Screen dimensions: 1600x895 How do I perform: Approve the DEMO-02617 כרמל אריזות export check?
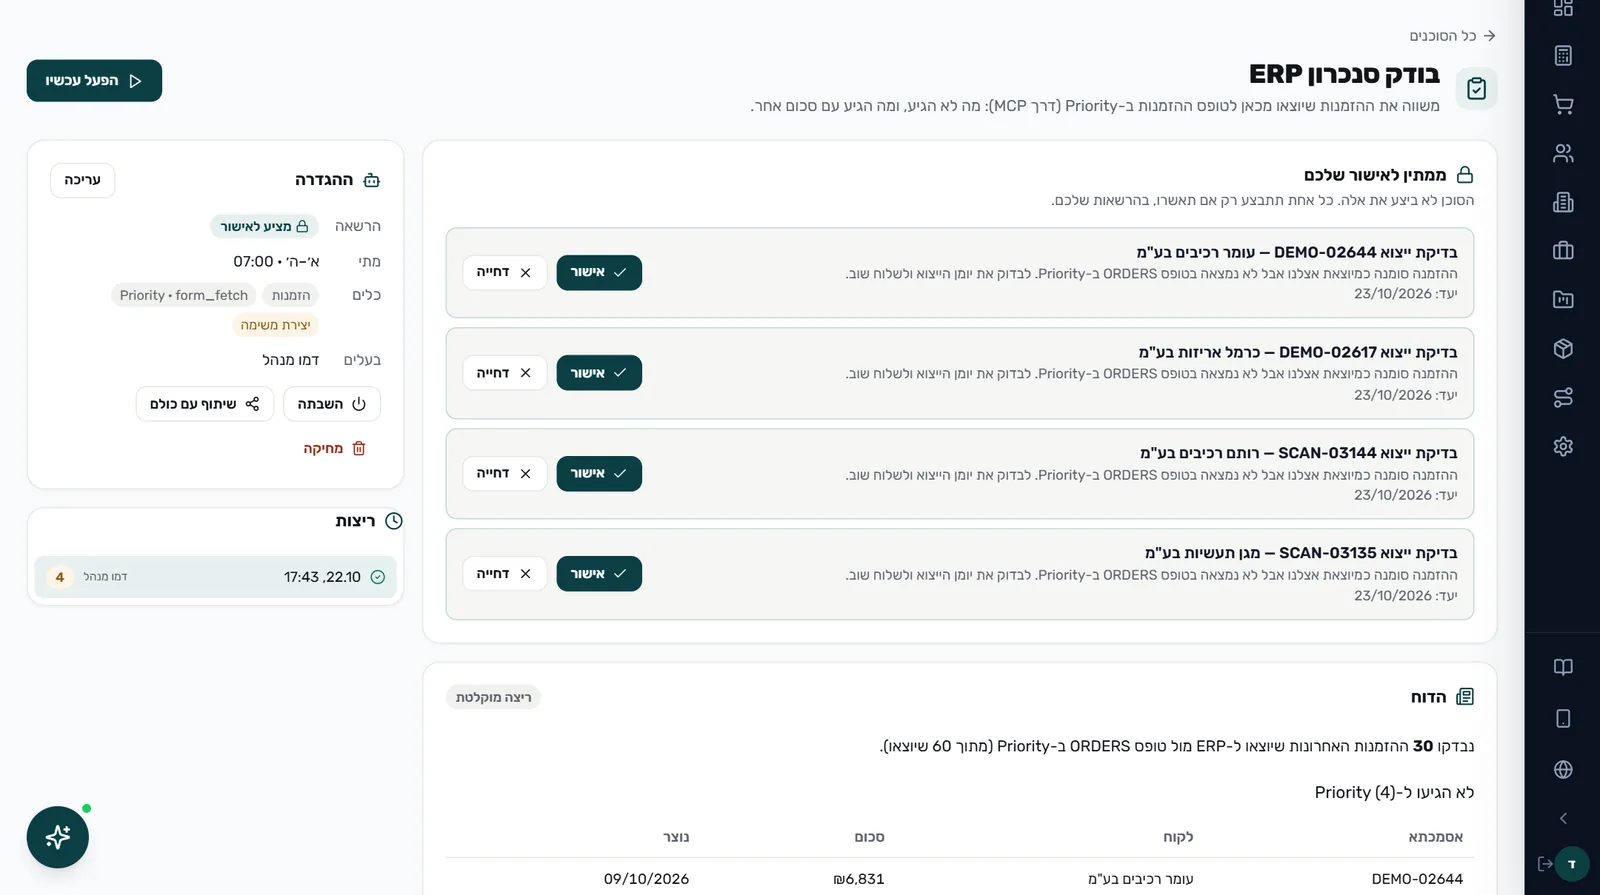click(x=599, y=373)
